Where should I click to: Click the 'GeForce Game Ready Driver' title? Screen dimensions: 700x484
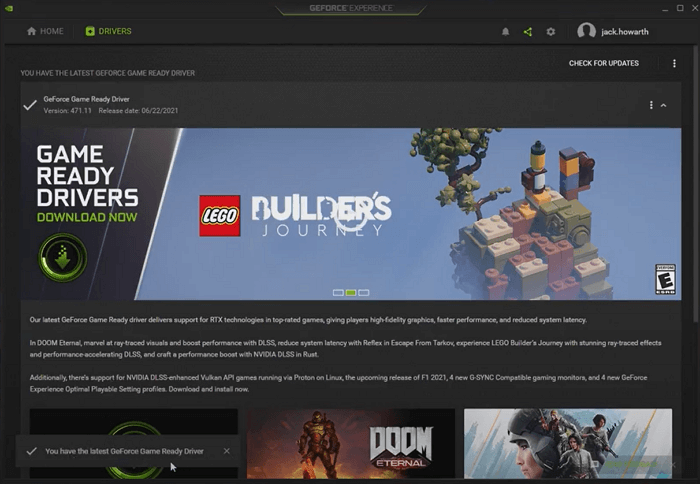[87, 99]
